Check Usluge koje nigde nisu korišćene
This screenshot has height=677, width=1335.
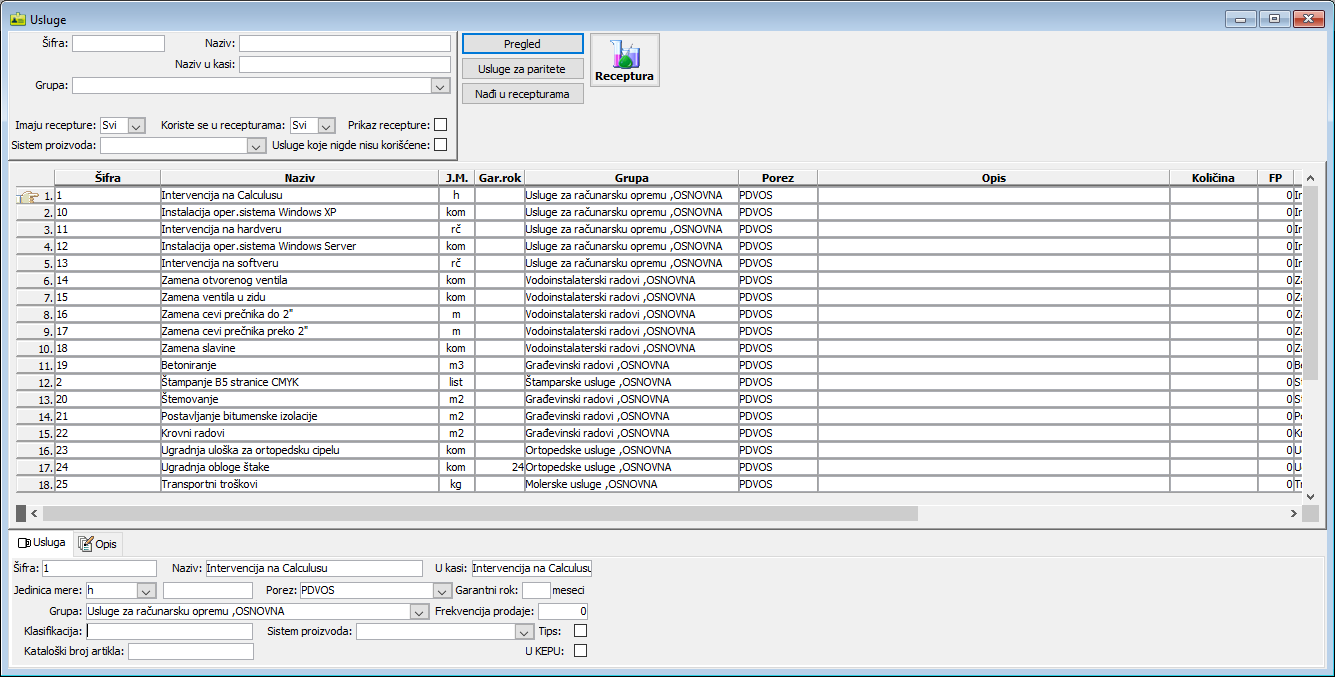click(x=440, y=145)
